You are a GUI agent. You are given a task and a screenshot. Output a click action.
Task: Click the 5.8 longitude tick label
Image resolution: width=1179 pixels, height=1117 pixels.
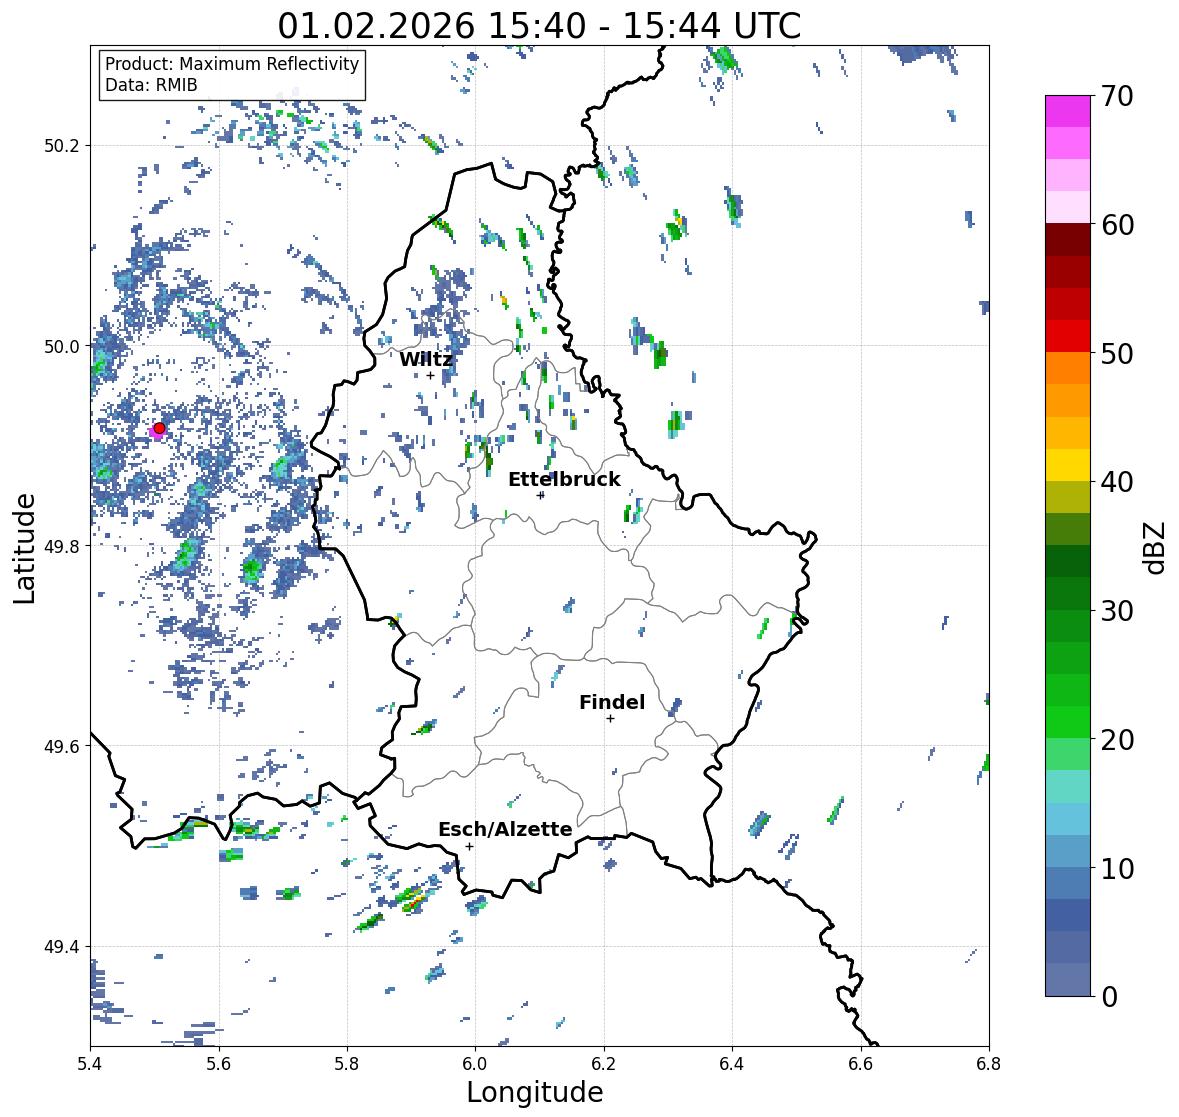click(347, 1064)
